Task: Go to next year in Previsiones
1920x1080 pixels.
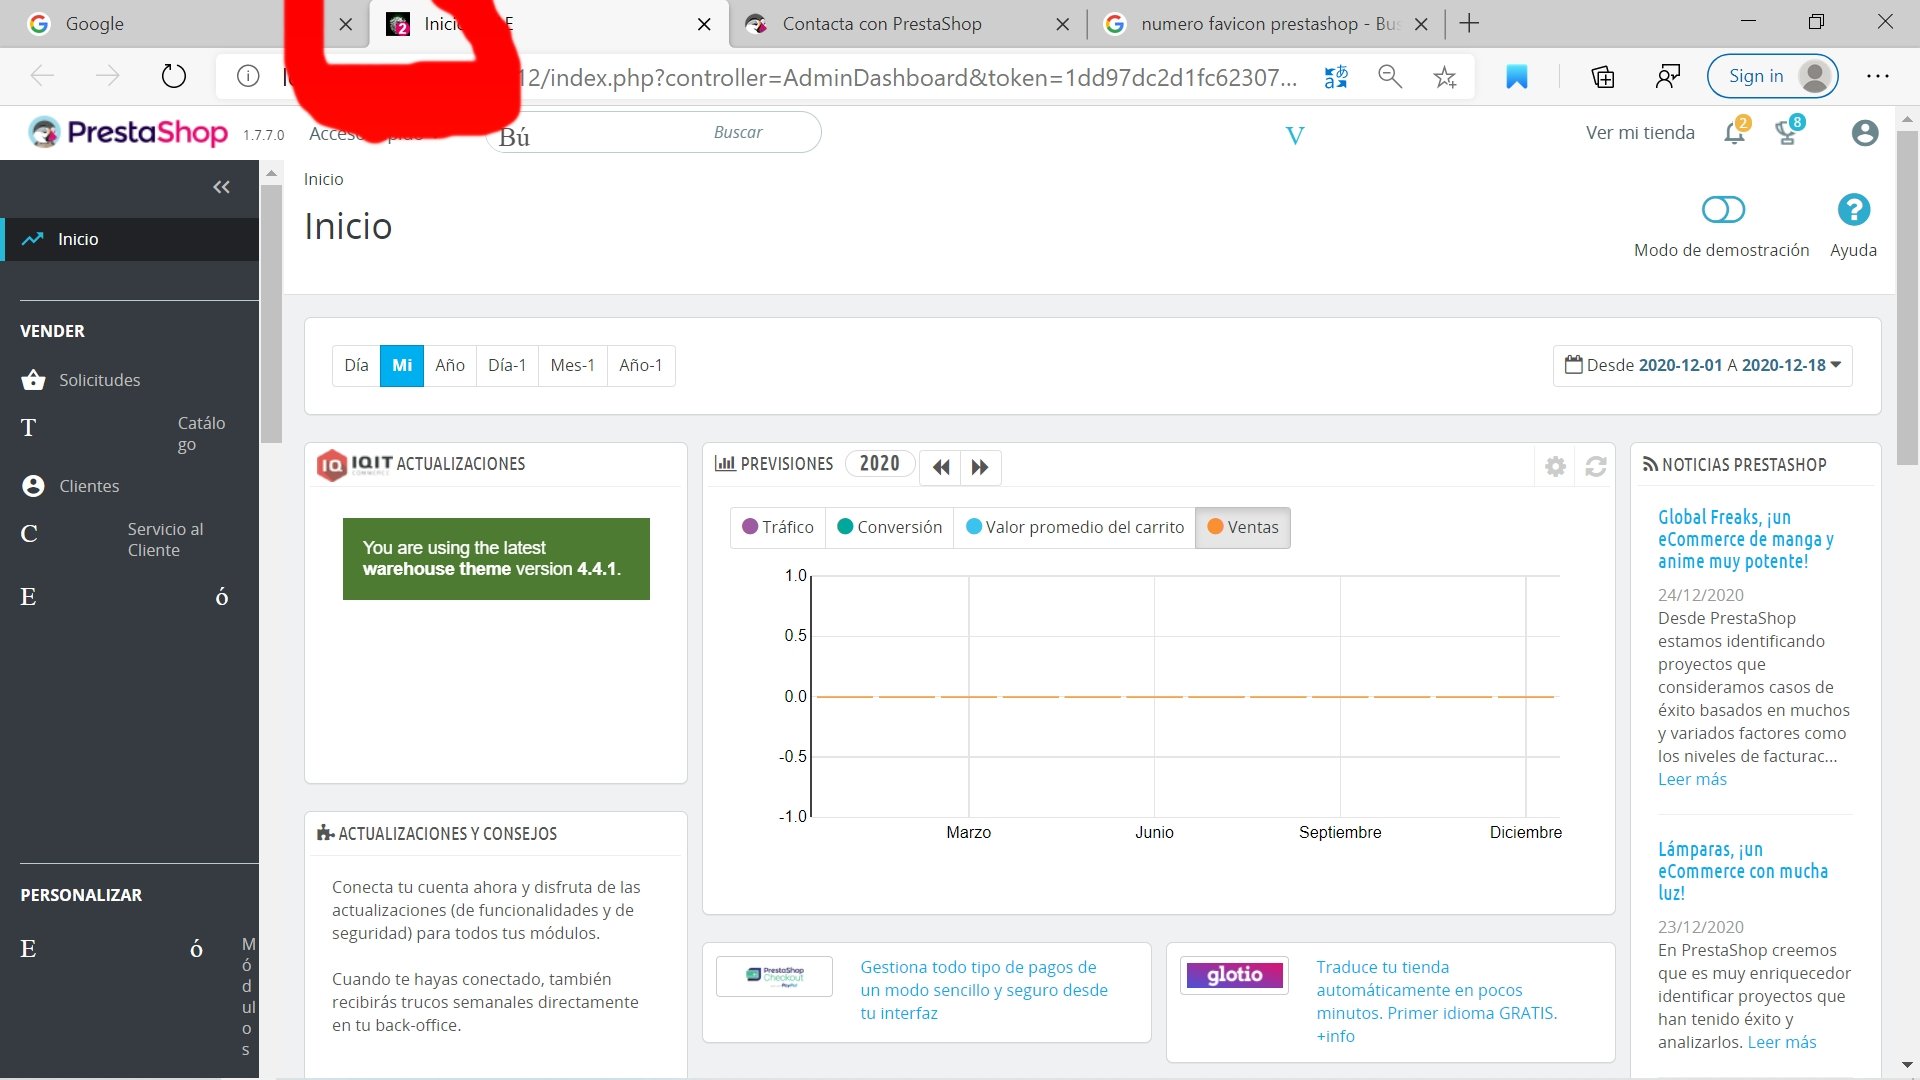Action: pos(980,466)
